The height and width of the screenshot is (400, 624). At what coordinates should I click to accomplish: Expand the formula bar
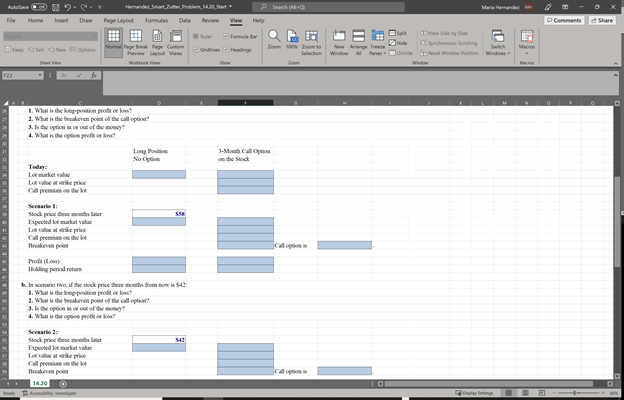point(616,75)
